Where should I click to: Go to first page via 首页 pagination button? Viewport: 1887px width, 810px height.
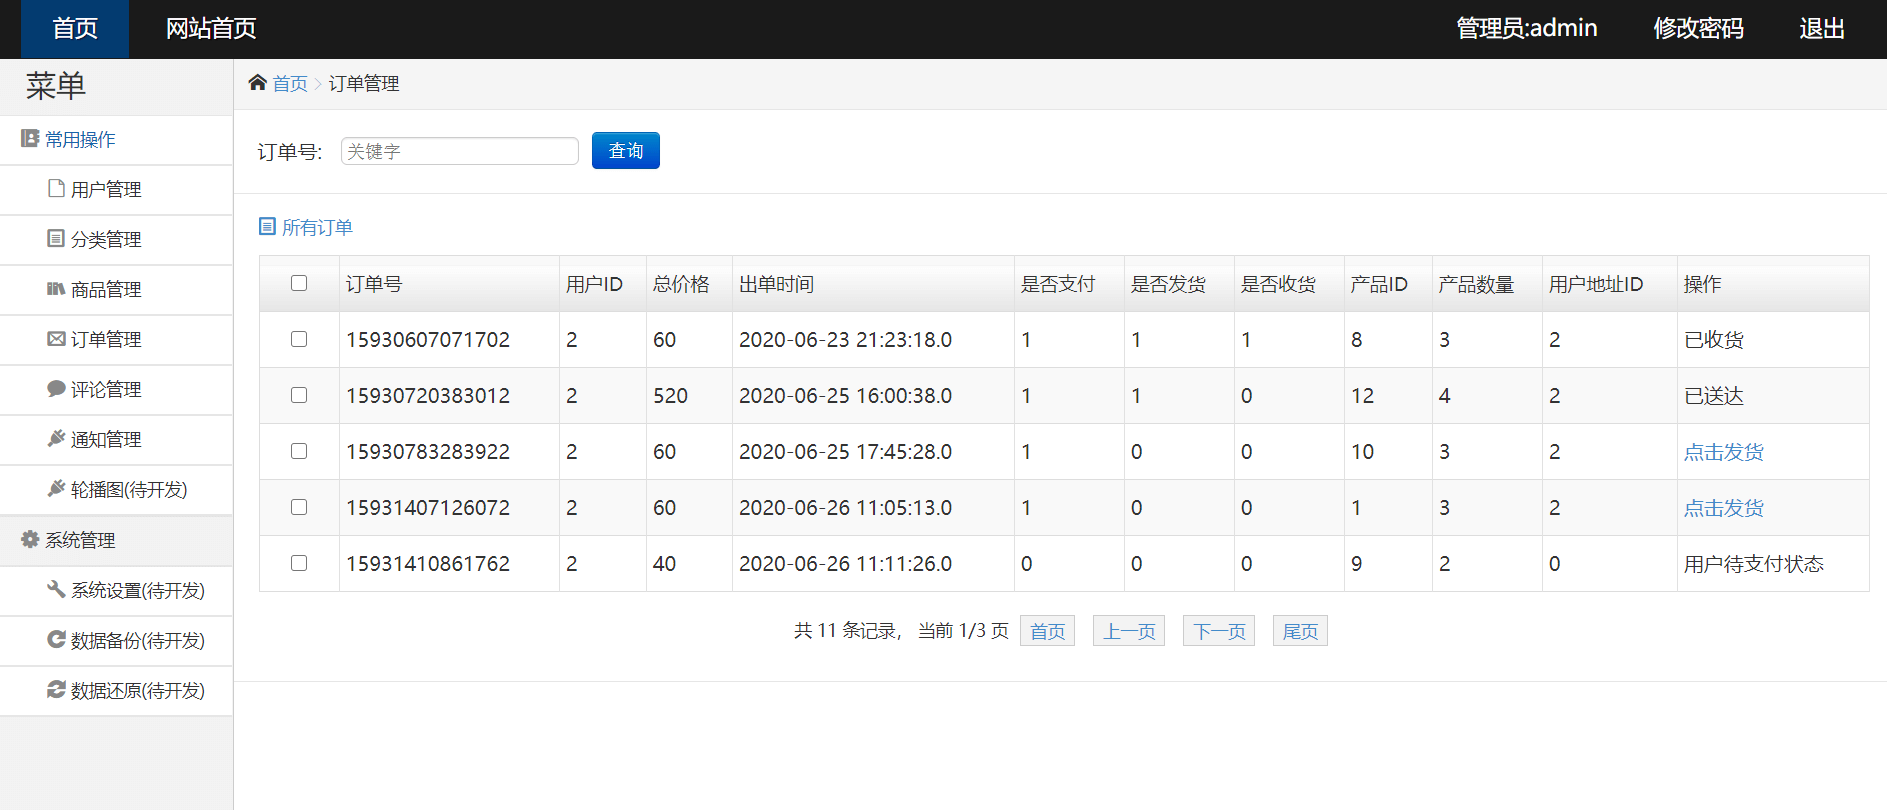tap(1047, 631)
